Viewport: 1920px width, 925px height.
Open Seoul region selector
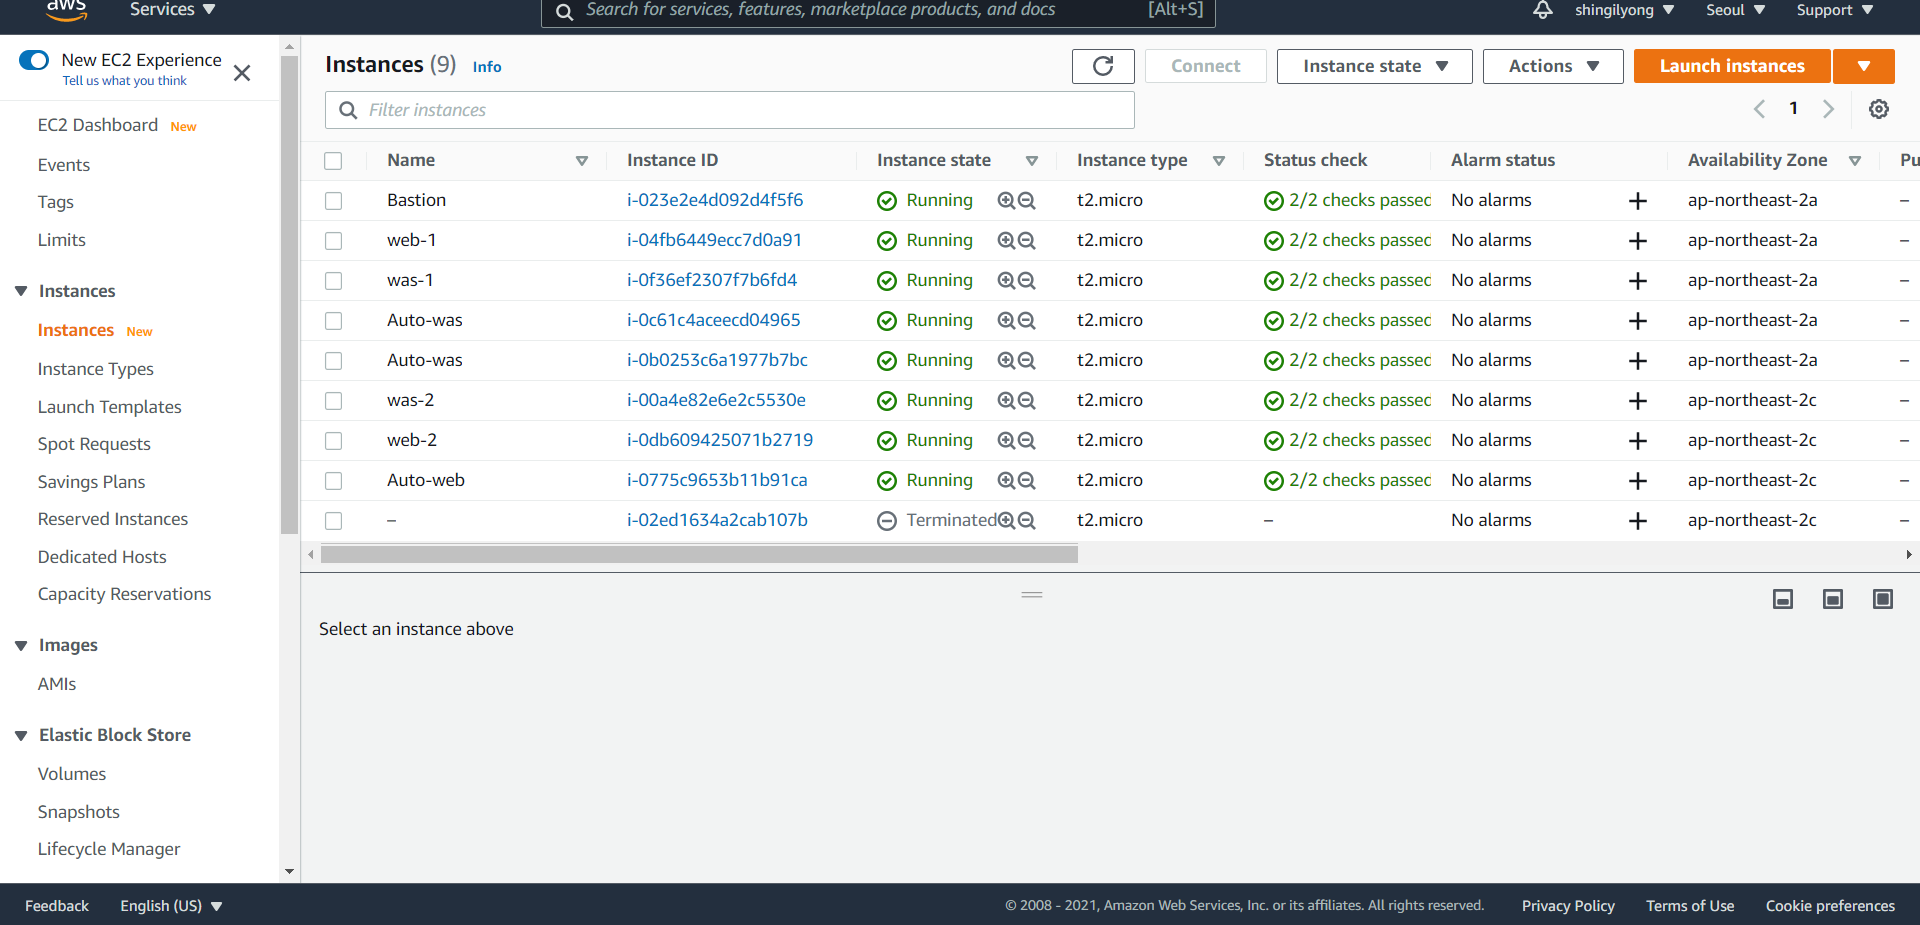(x=1735, y=10)
